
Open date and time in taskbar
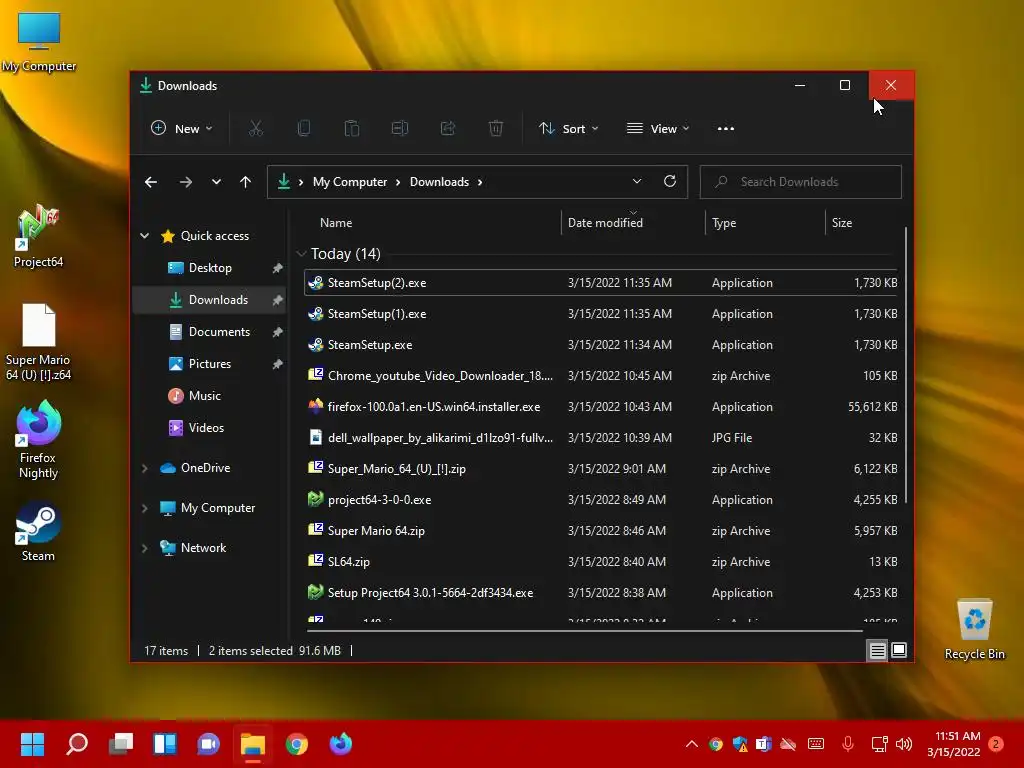954,744
